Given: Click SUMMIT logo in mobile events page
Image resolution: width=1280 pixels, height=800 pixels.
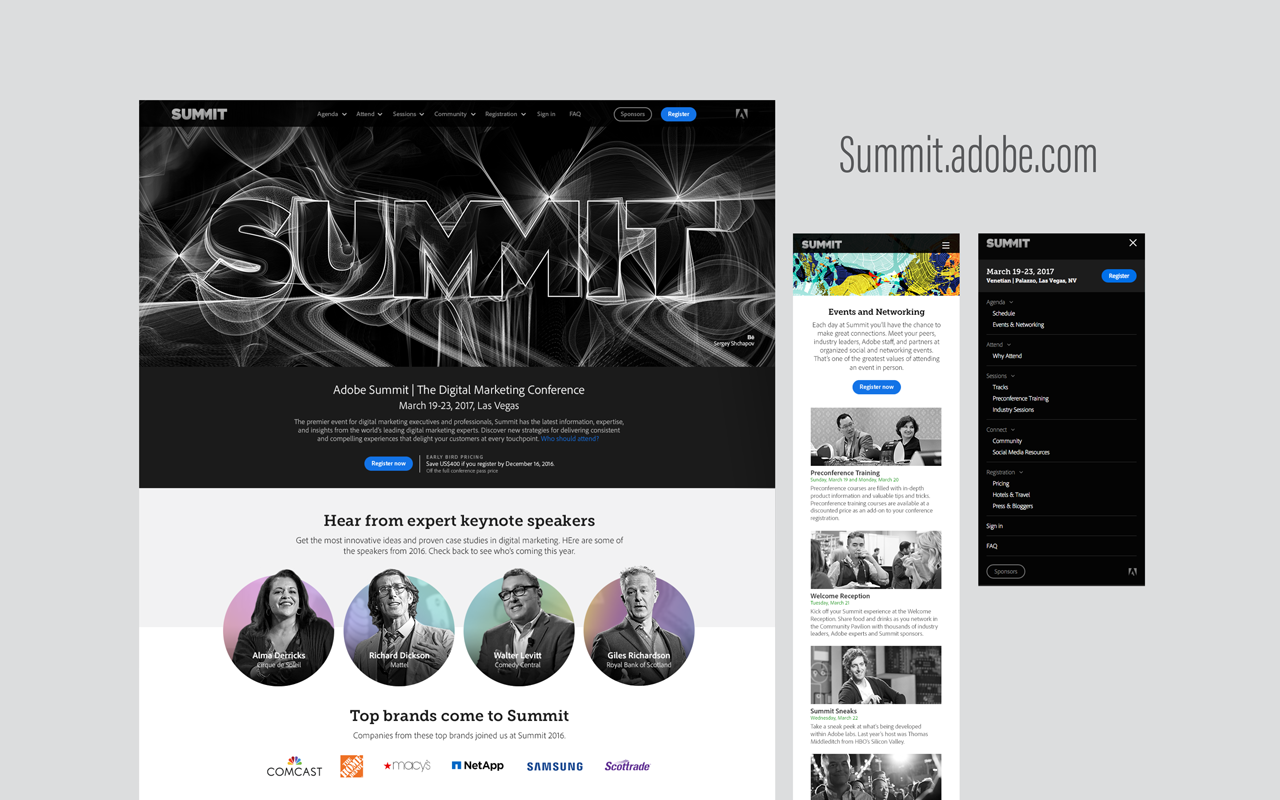Looking at the screenshot, I should point(822,244).
